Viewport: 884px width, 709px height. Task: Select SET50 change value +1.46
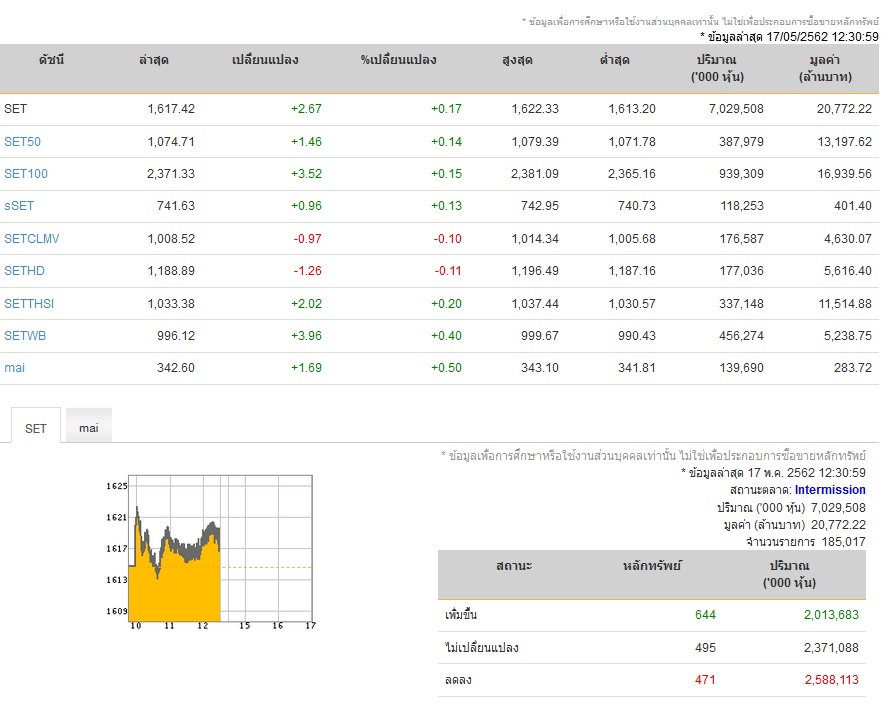pos(306,141)
